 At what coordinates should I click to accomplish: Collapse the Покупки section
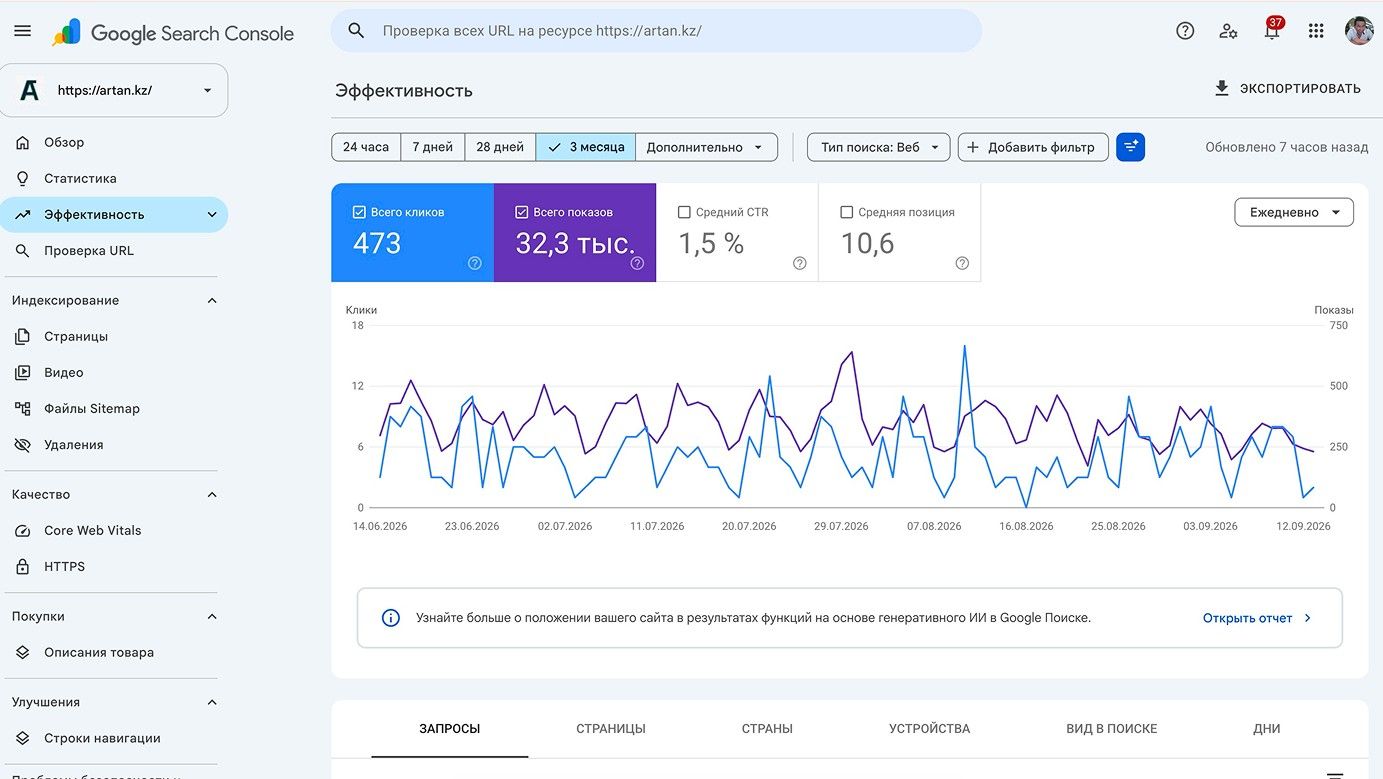click(x=212, y=617)
